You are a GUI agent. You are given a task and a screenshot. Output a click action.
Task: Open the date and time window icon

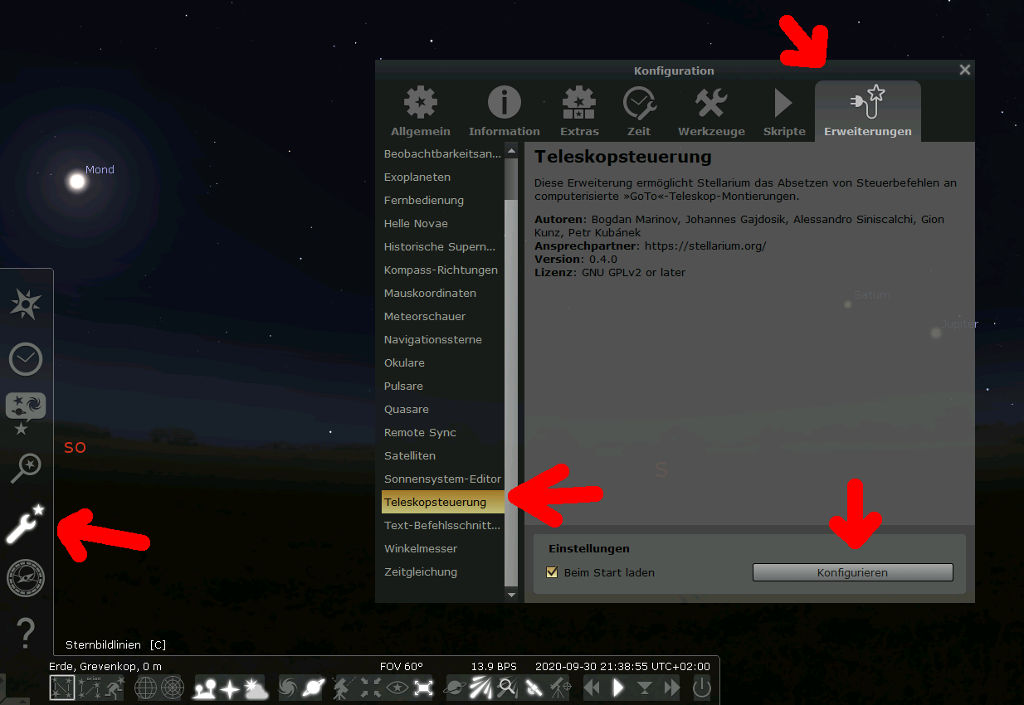coord(26,358)
